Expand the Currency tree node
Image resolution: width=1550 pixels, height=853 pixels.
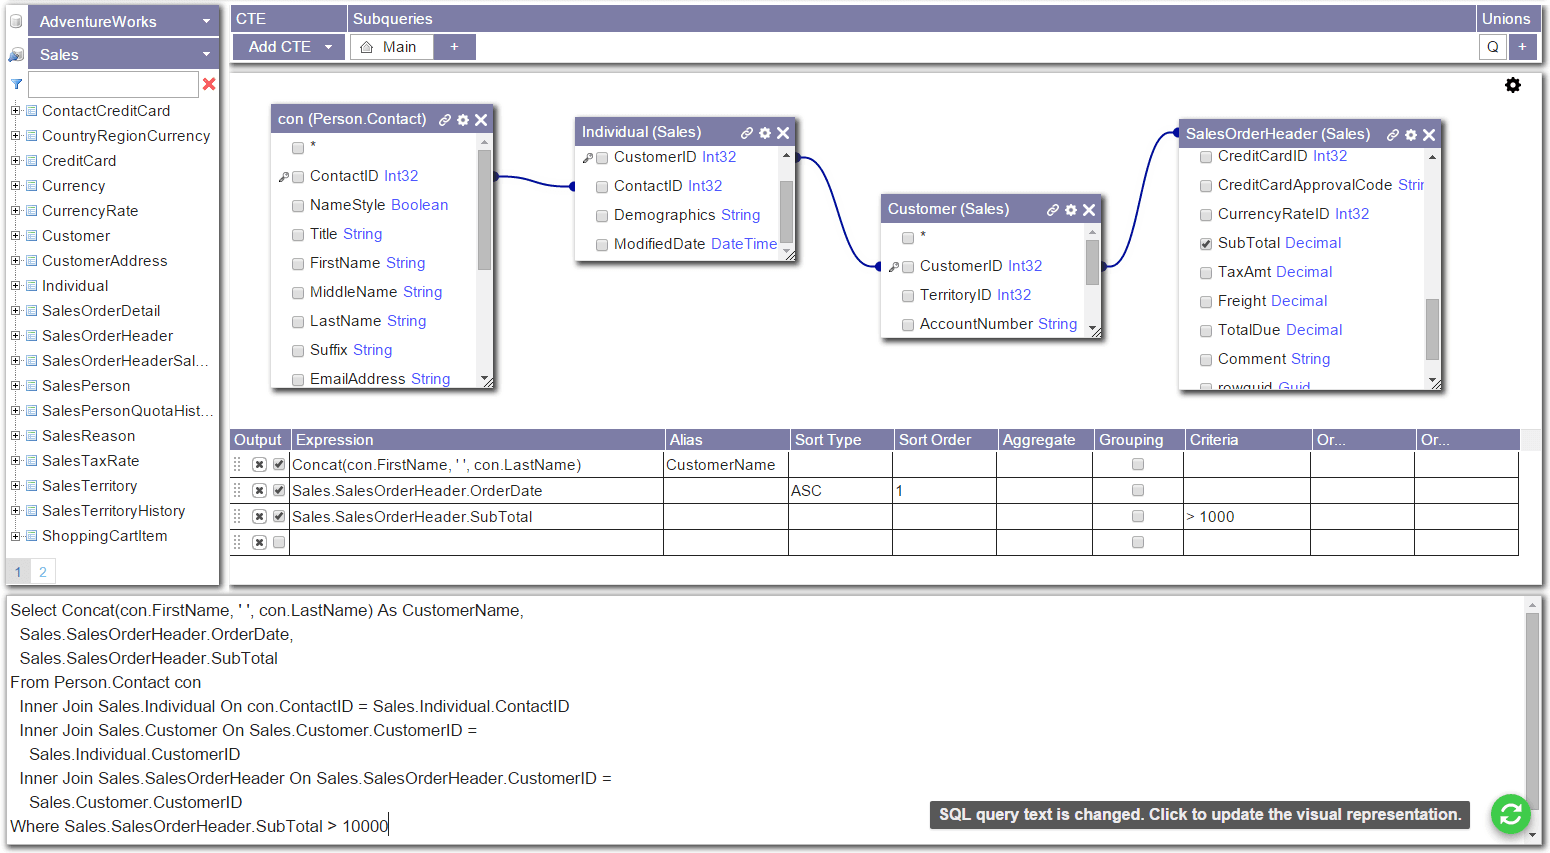pos(15,186)
